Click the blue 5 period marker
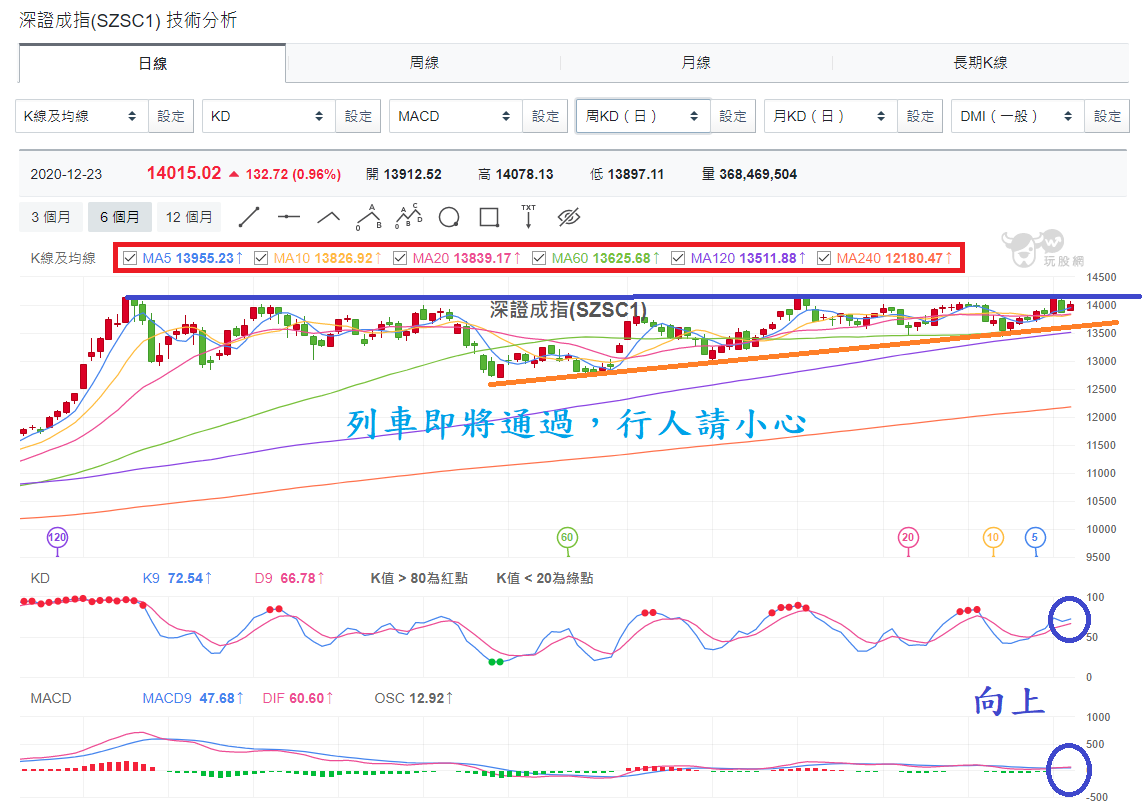1146x812 pixels. 1035,538
